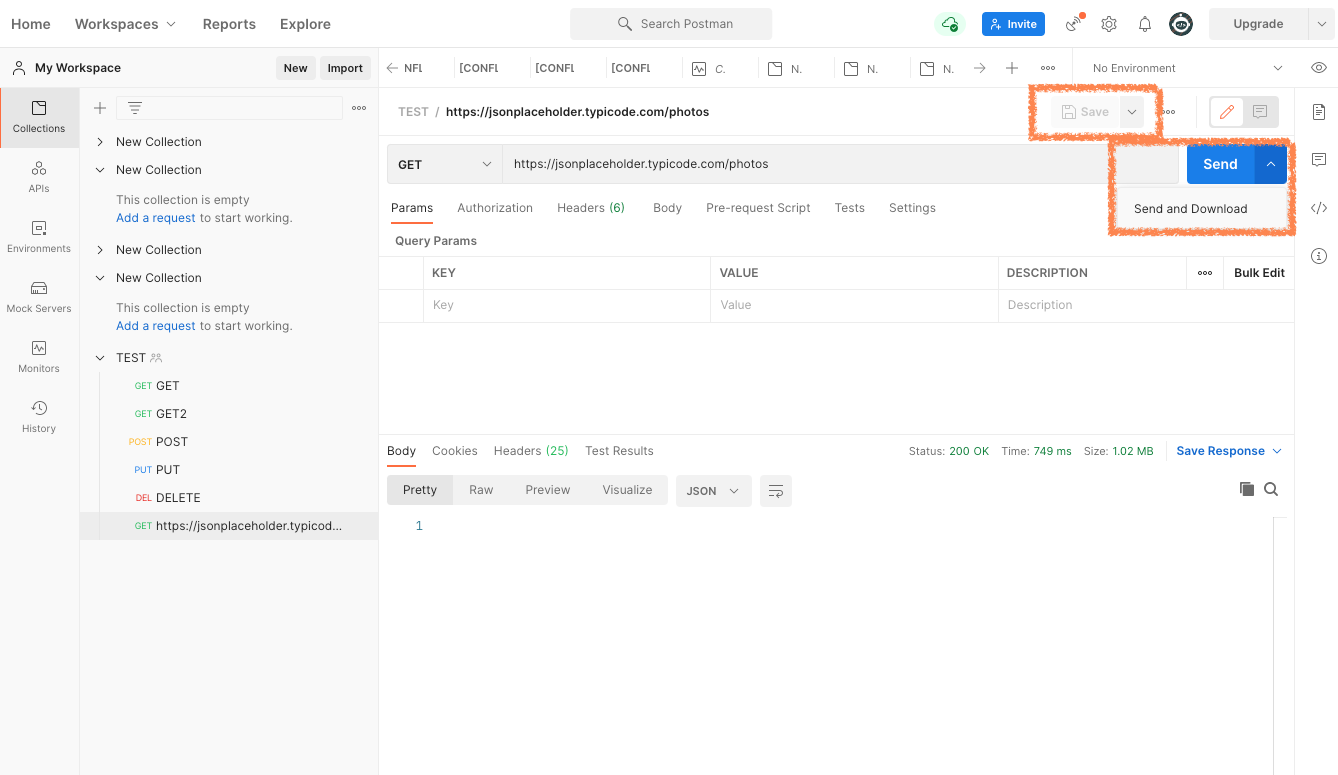Image resolution: width=1338 pixels, height=775 pixels.
Task: Open the Save options dropdown arrow
Action: point(1131,112)
